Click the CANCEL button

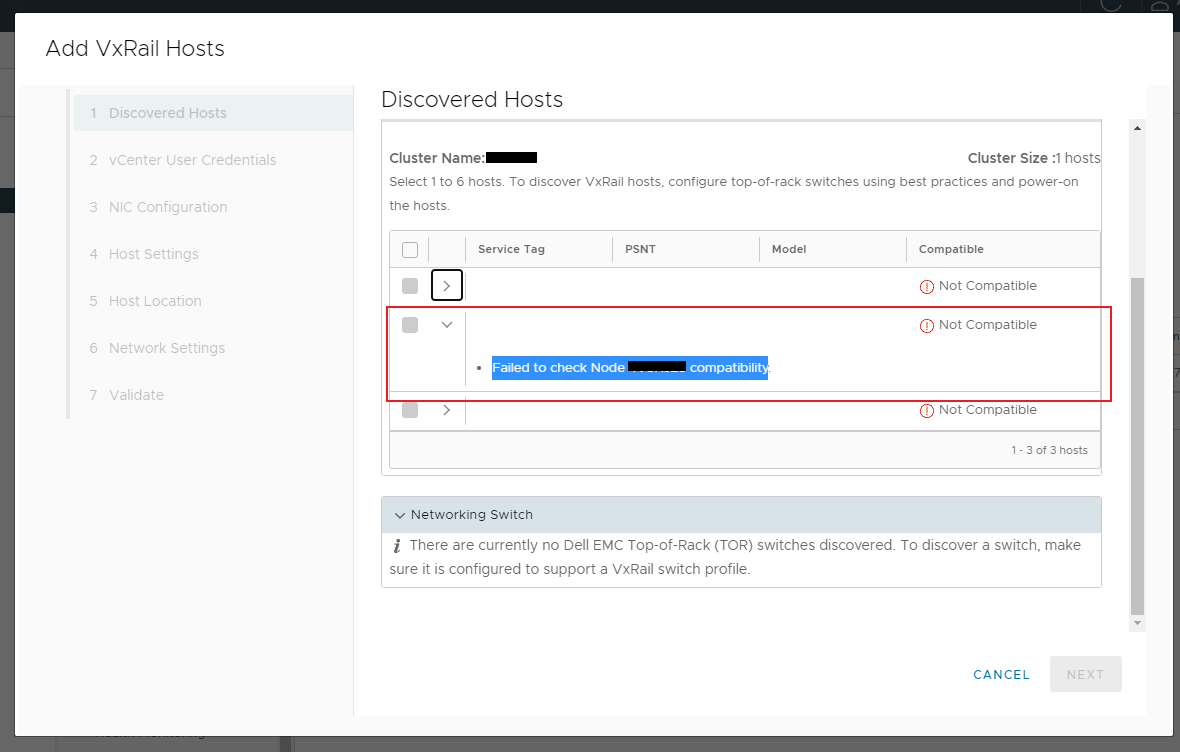1001,674
